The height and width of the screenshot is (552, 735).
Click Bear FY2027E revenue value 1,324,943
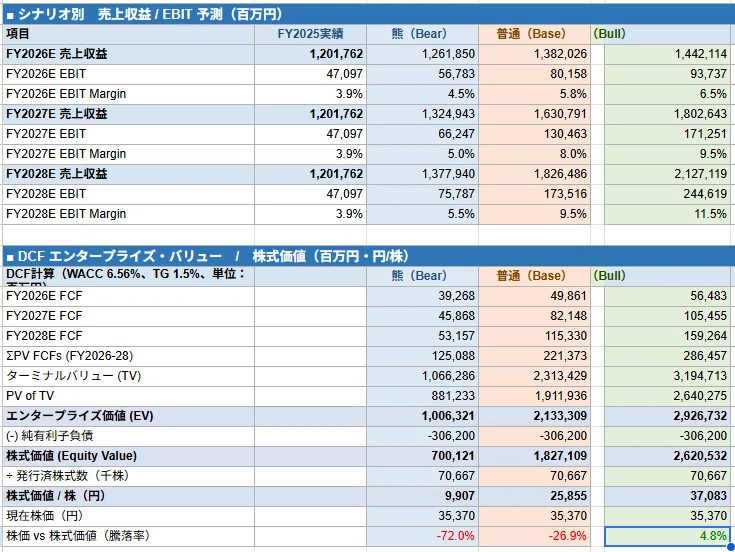tap(448, 114)
